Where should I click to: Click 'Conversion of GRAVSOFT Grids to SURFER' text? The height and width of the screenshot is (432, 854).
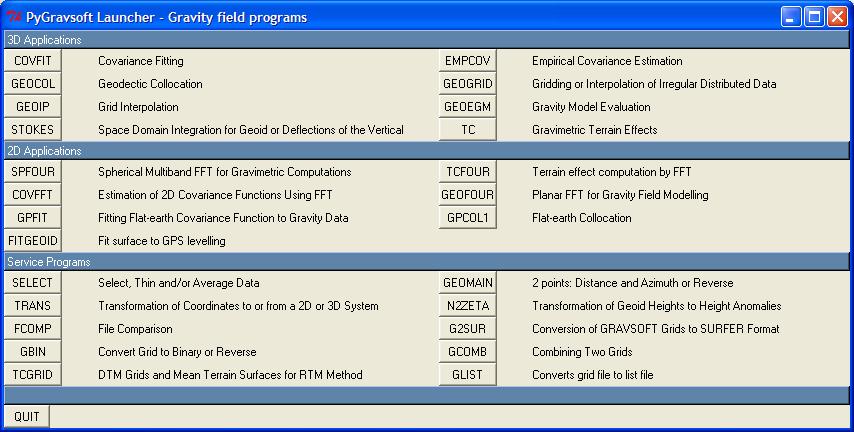tap(656, 329)
